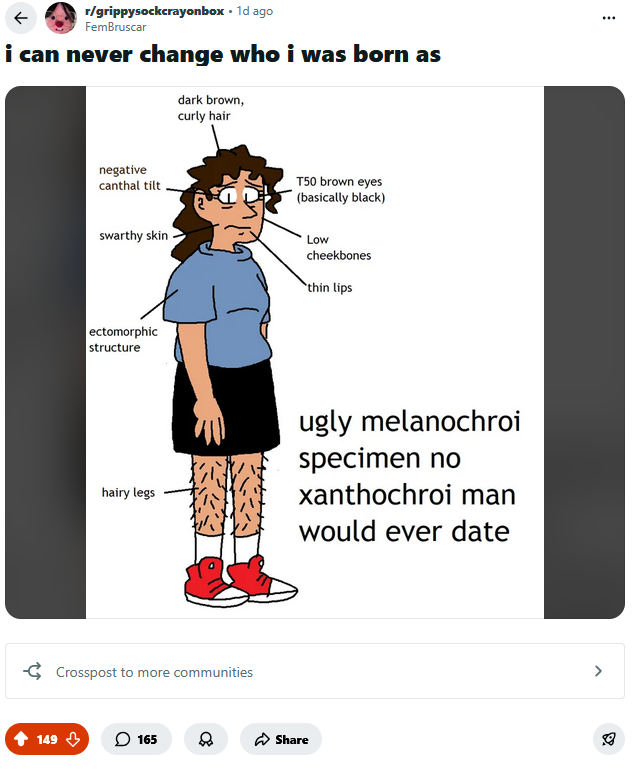Image resolution: width=632 pixels, height=769 pixels.
Task: Click the back arrow button
Action: (x=21, y=18)
